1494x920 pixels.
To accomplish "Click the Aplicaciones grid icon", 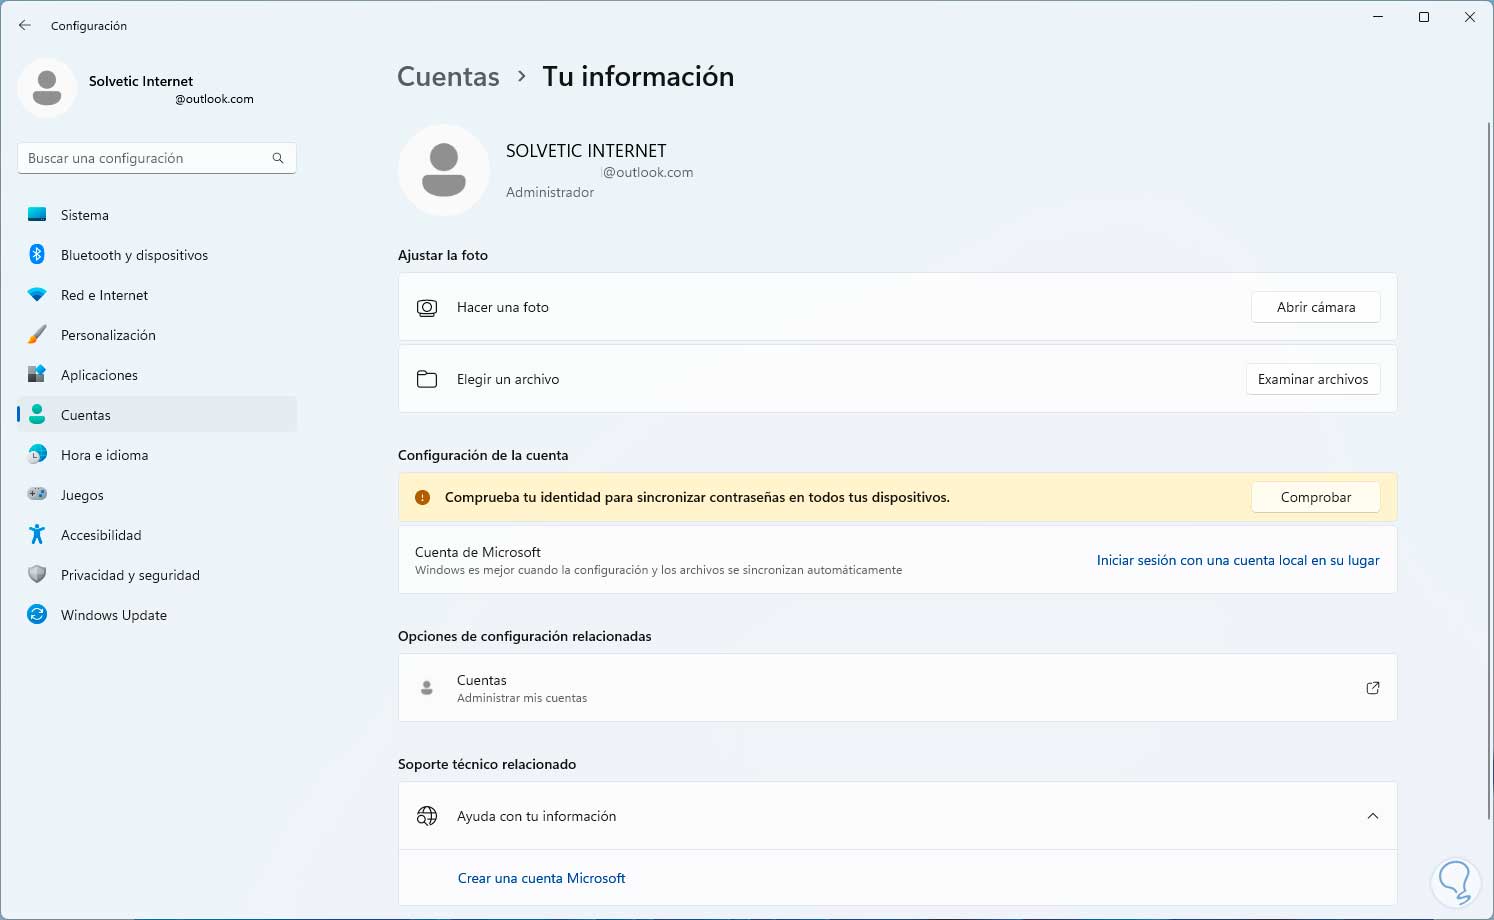I will [37, 375].
